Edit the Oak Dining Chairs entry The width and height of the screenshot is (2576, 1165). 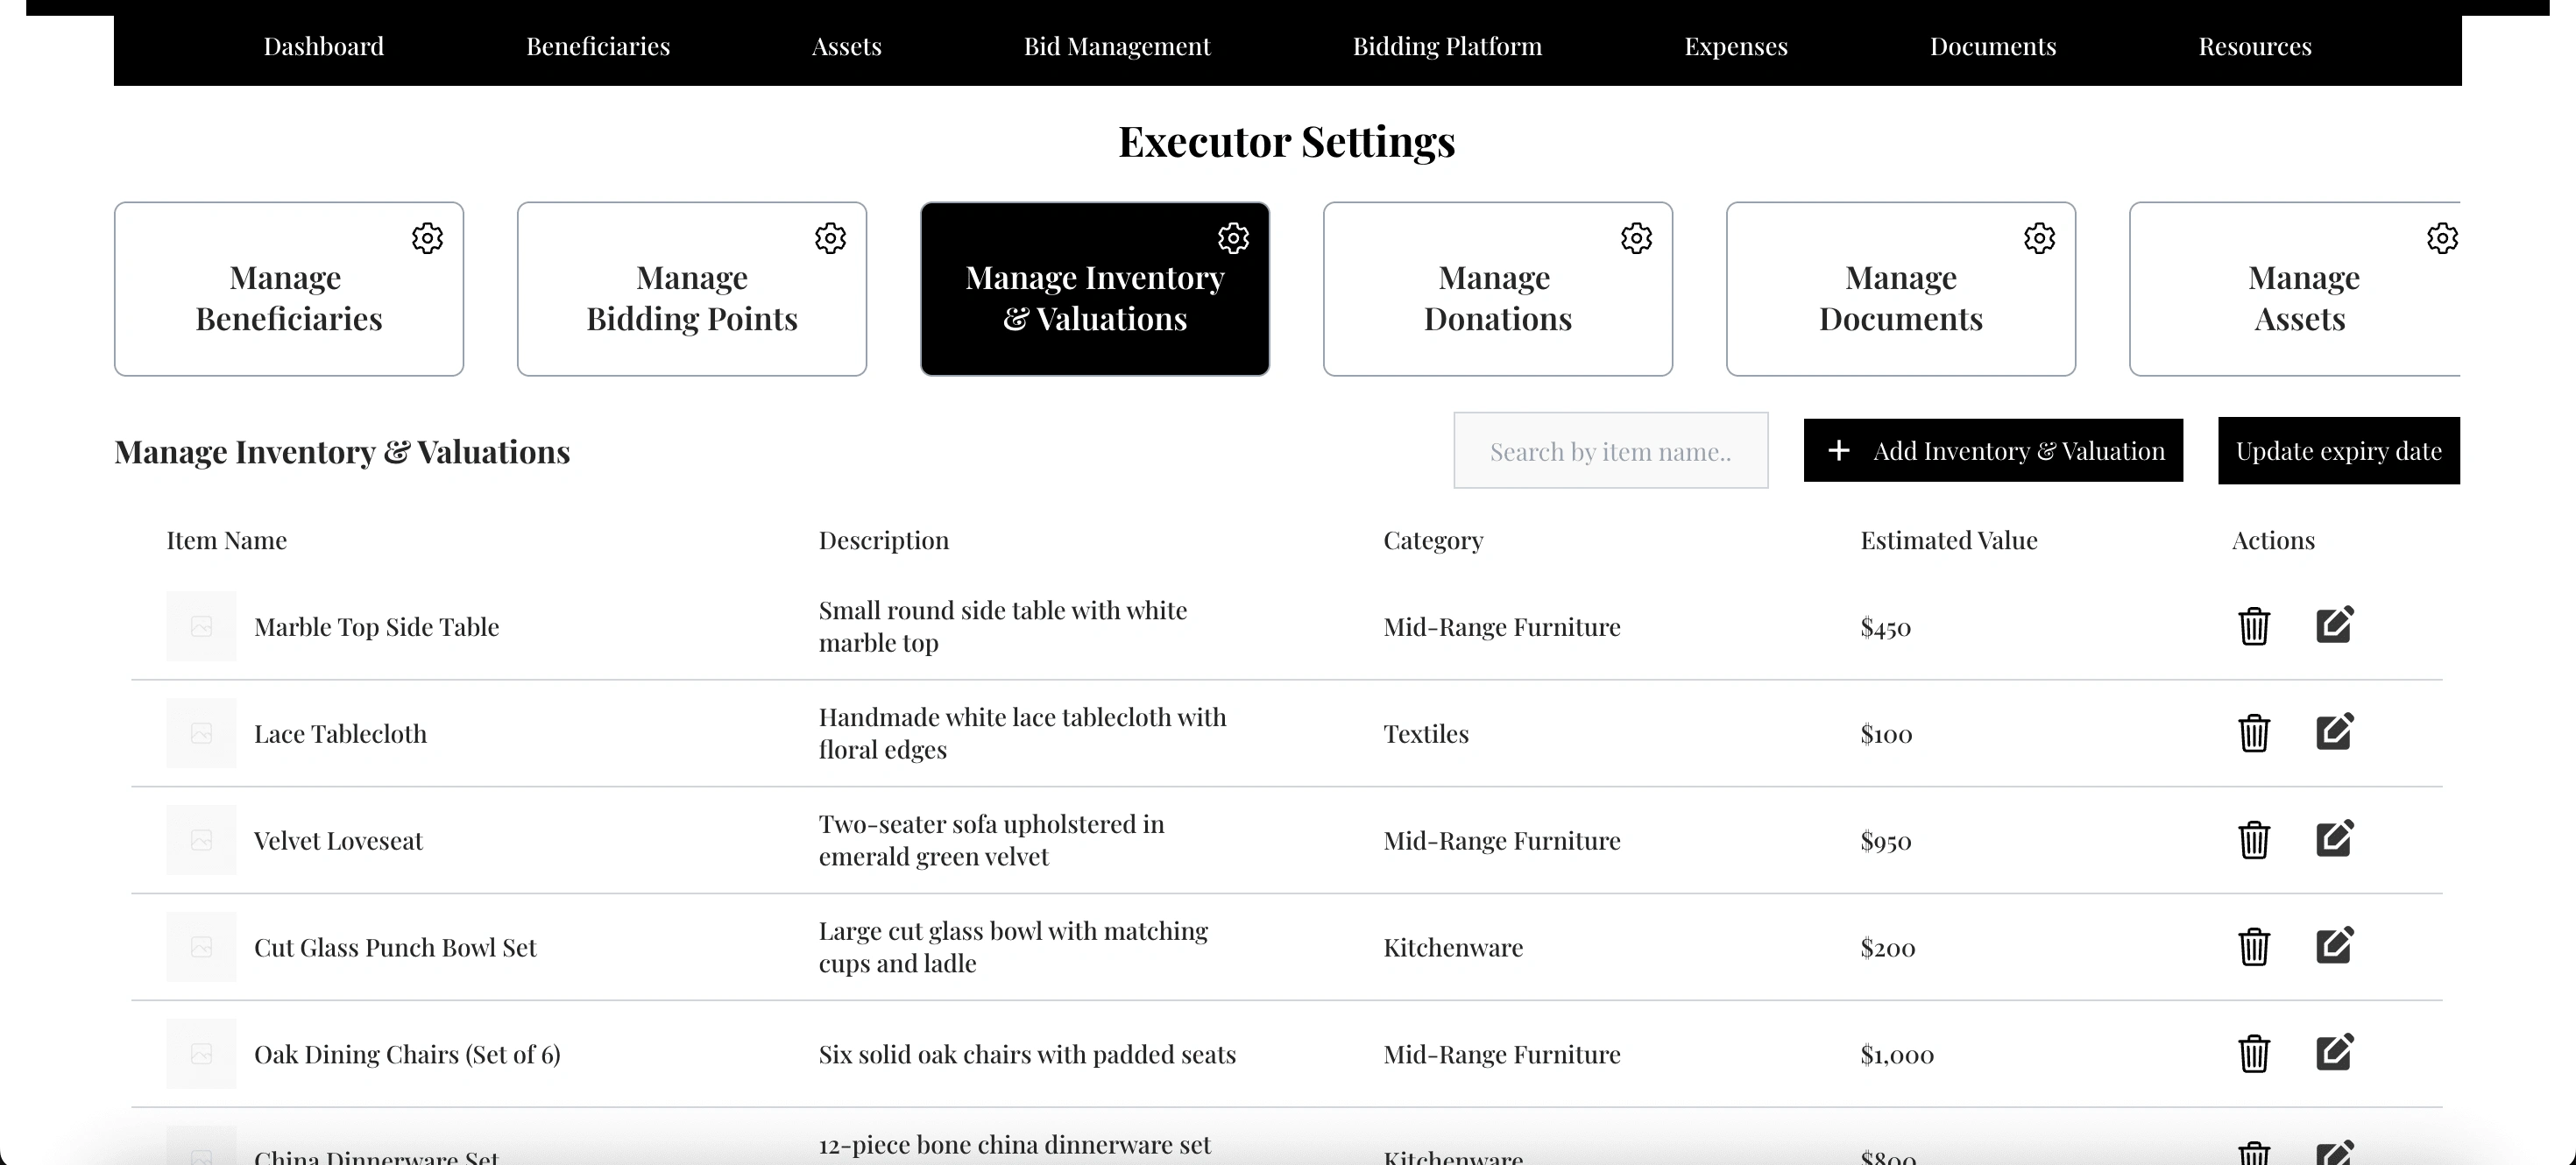(2334, 1053)
